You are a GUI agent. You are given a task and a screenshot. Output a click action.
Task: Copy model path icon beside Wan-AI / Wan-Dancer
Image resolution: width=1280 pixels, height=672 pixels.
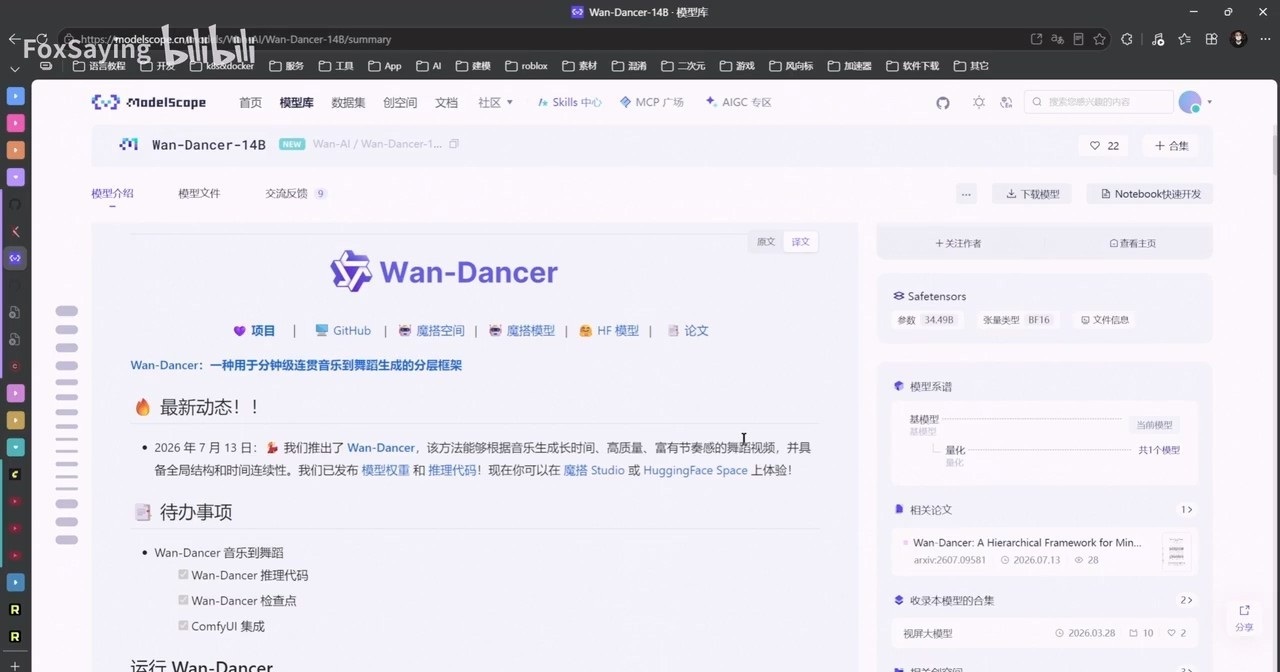click(x=454, y=144)
